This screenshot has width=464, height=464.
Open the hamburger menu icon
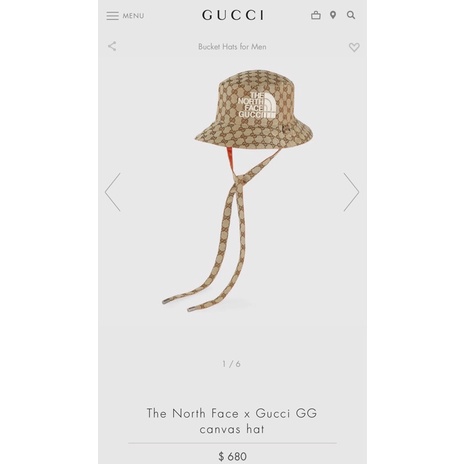pyautogui.click(x=112, y=16)
